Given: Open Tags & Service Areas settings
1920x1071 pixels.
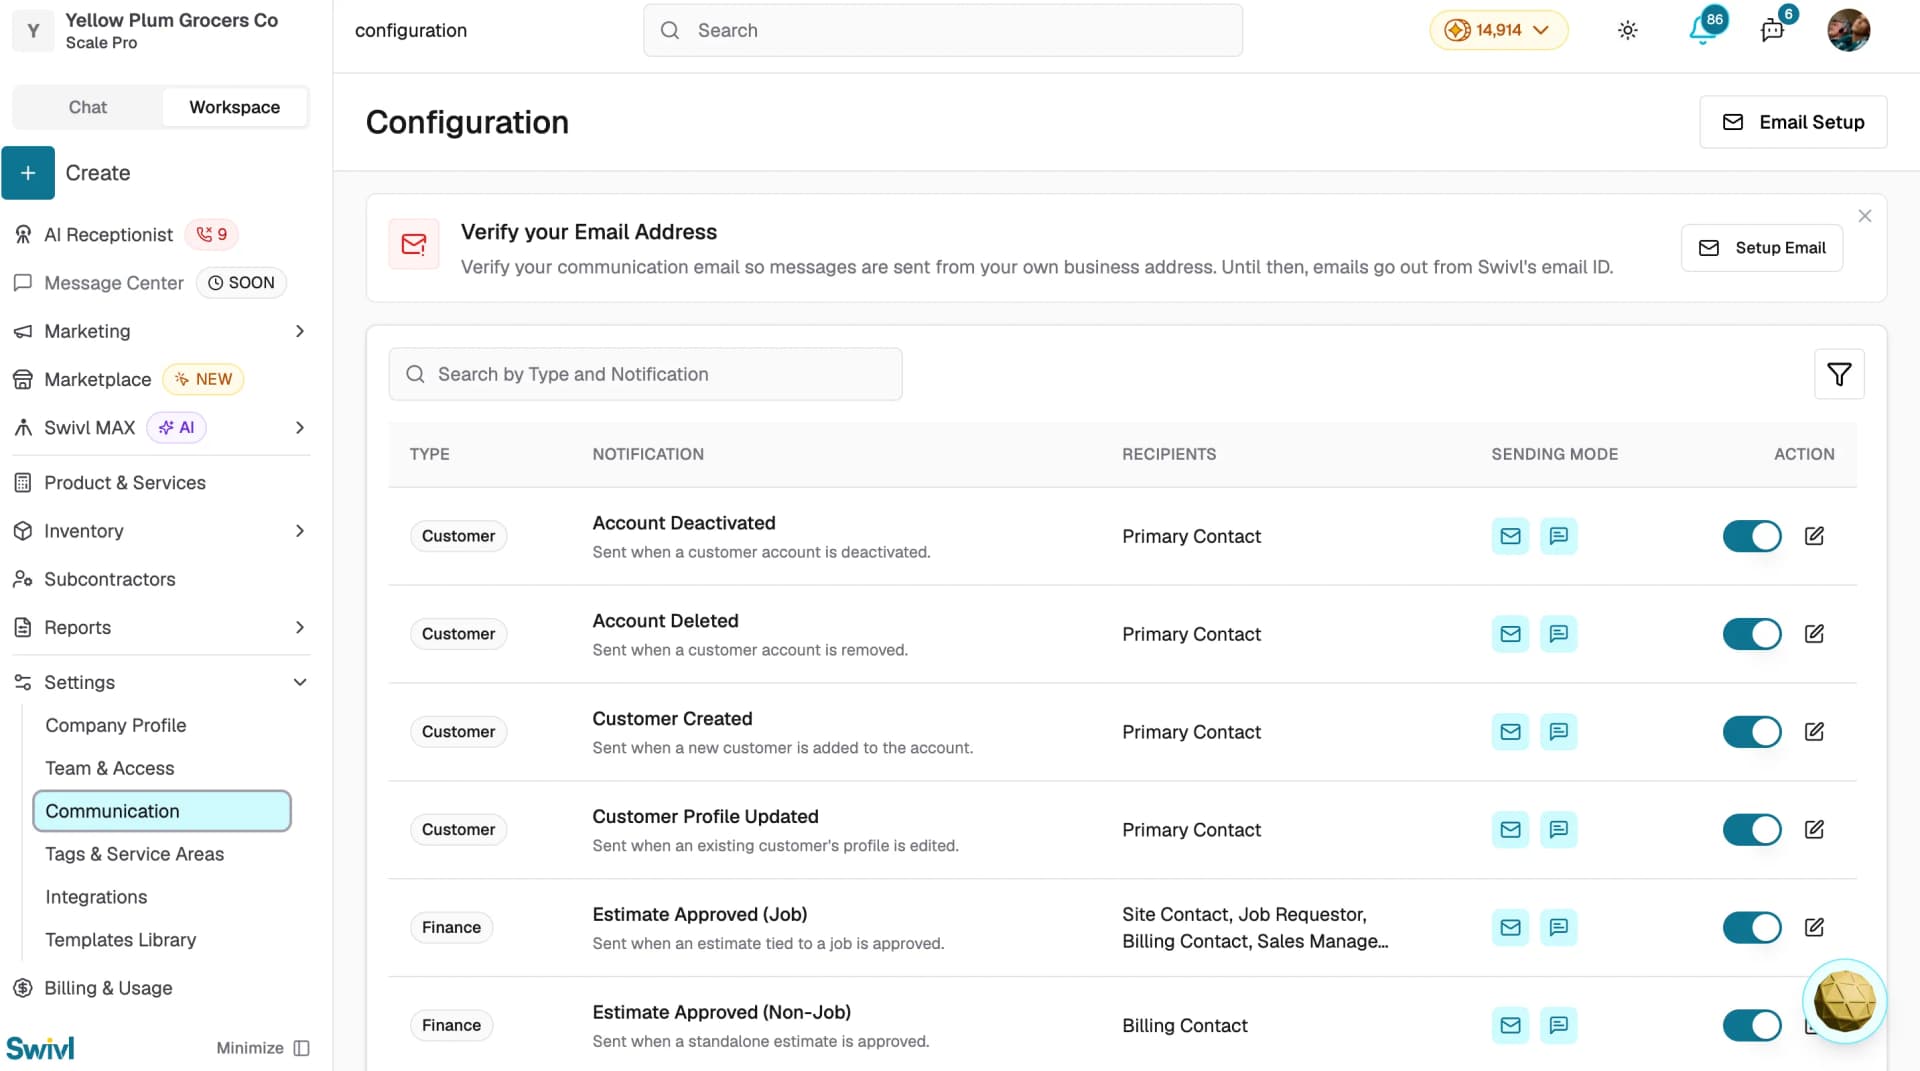Looking at the screenshot, I should (135, 854).
